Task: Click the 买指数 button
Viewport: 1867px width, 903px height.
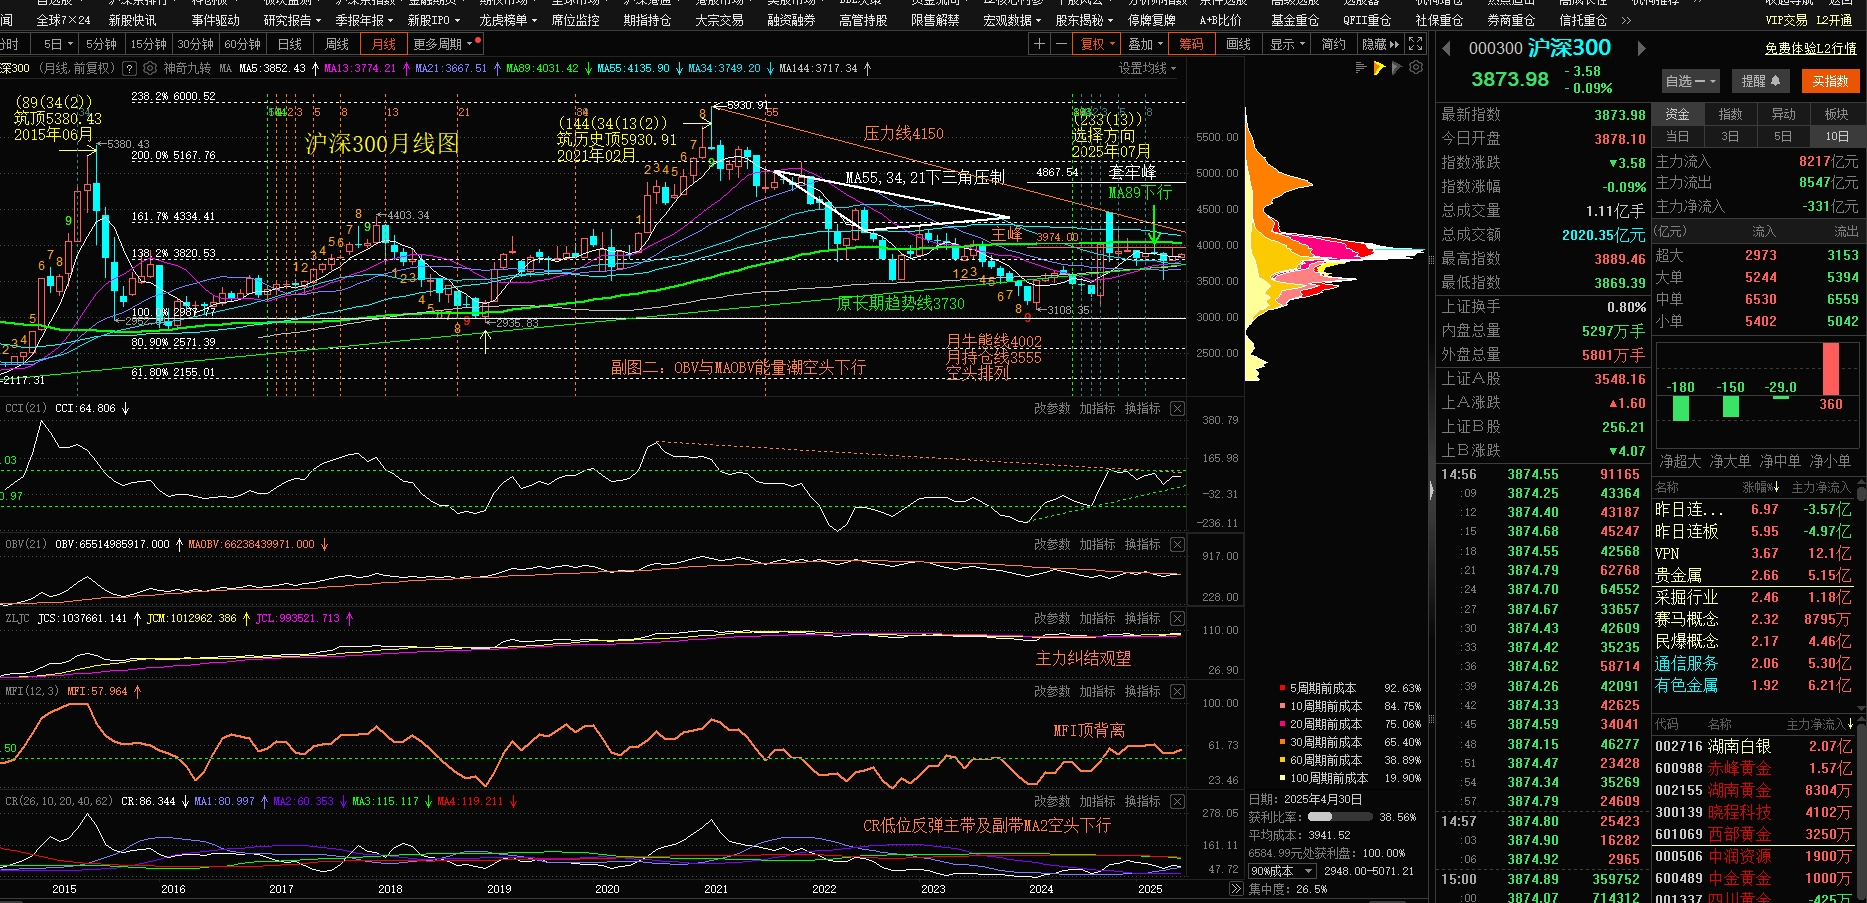Action: pyautogui.click(x=1830, y=81)
